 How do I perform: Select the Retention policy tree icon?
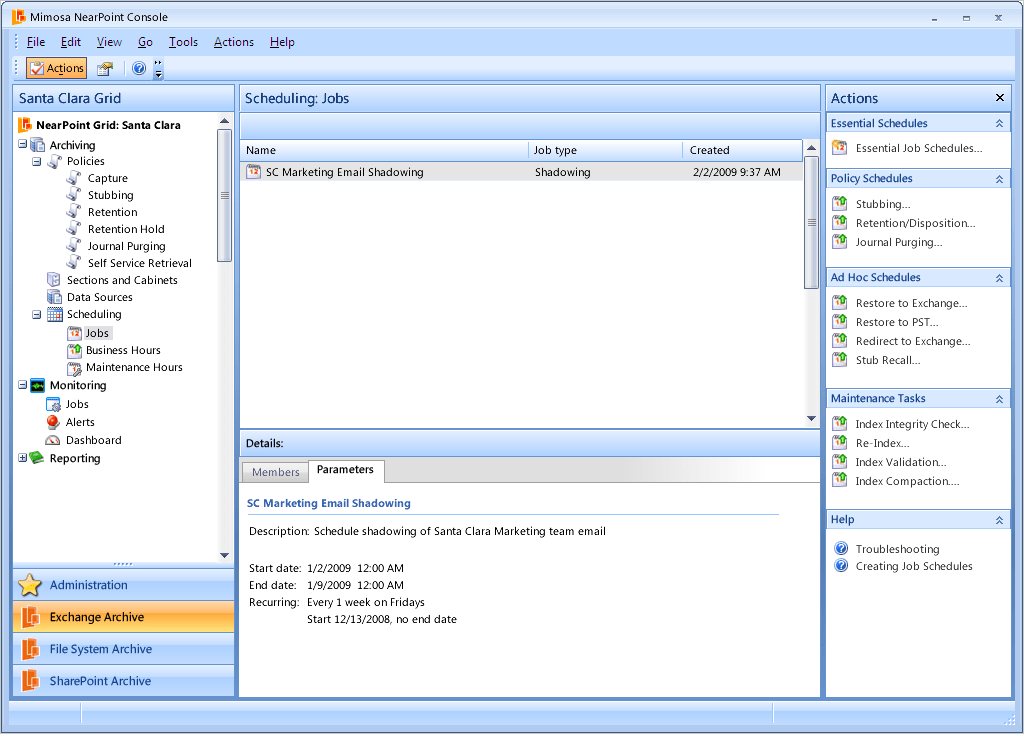pyautogui.click(x=74, y=212)
